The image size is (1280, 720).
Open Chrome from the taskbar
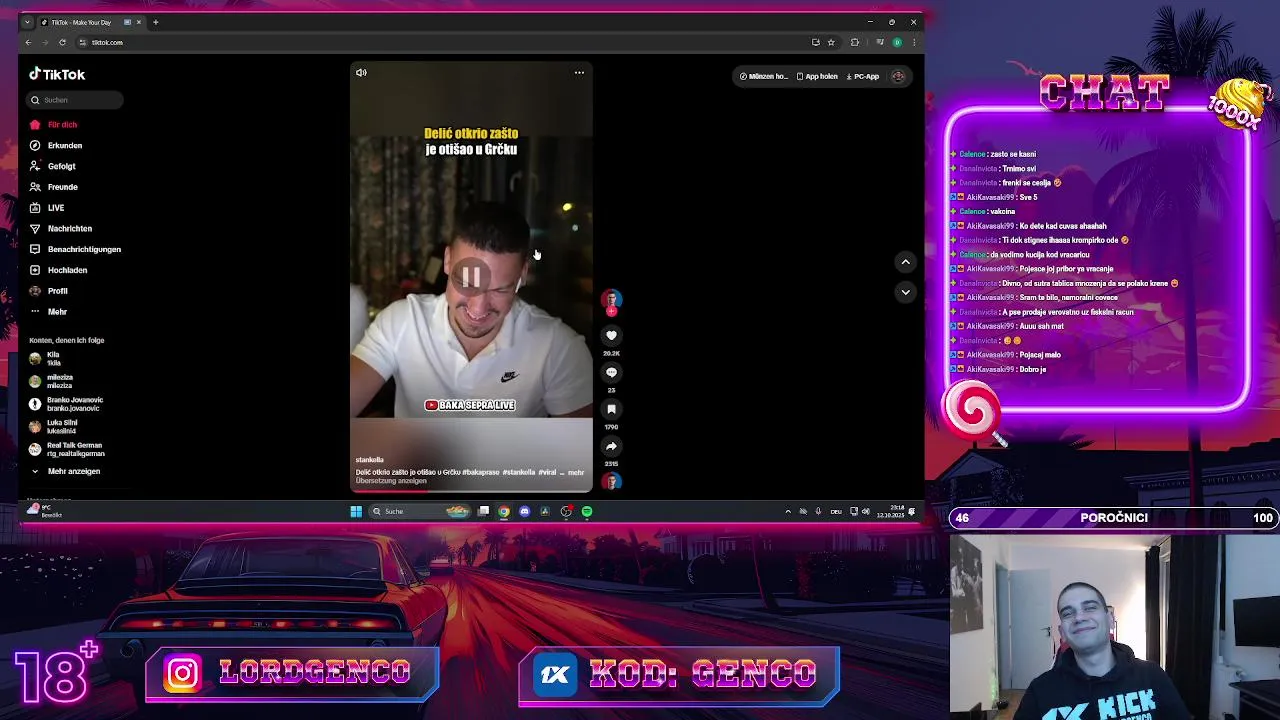504,511
